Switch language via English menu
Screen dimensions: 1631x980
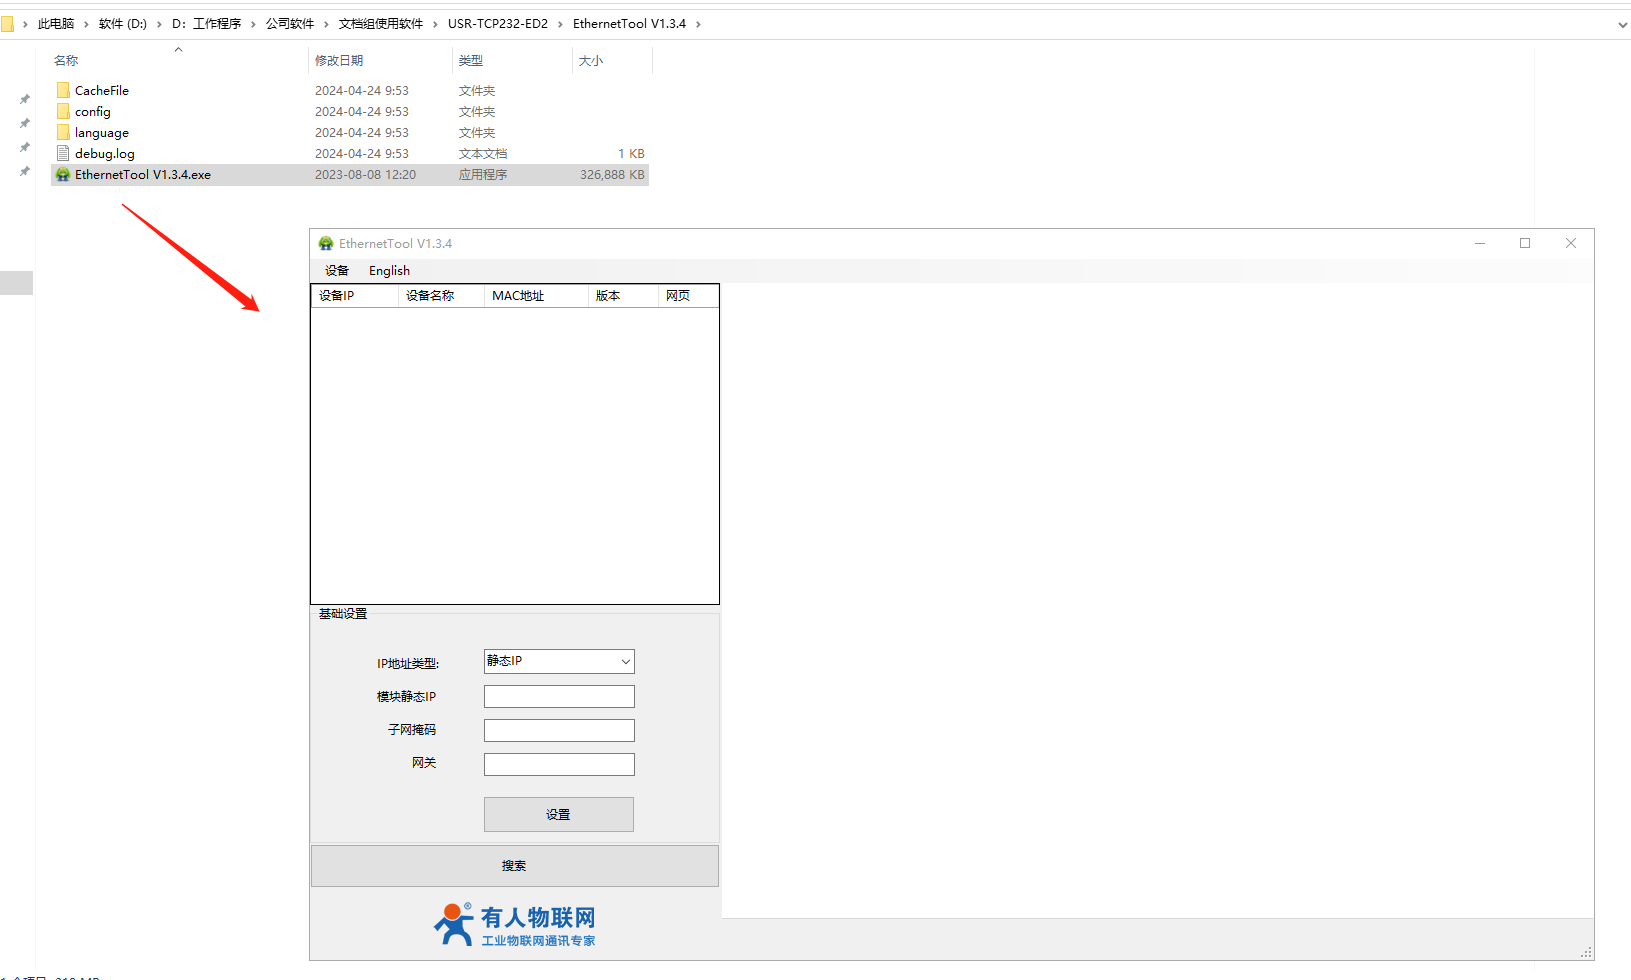click(389, 271)
